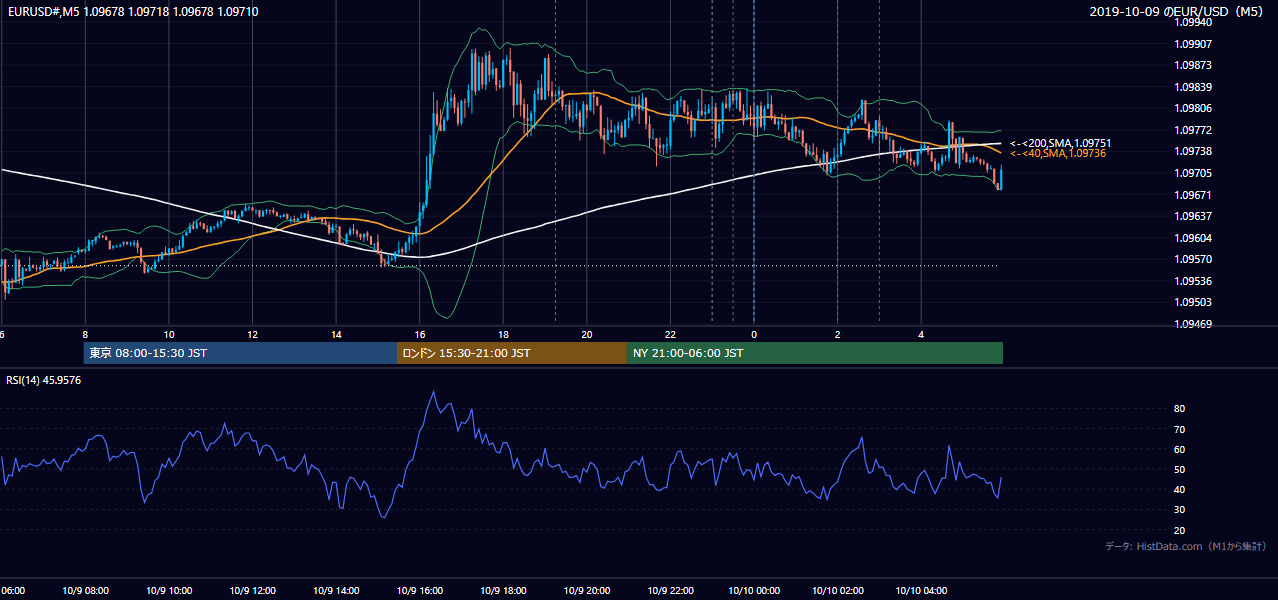Image resolution: width=1278 pixels, height=600 pixels.
Task: Click hour label 8 under price chart
Action: pyautogui.click(x=85, y=335)
